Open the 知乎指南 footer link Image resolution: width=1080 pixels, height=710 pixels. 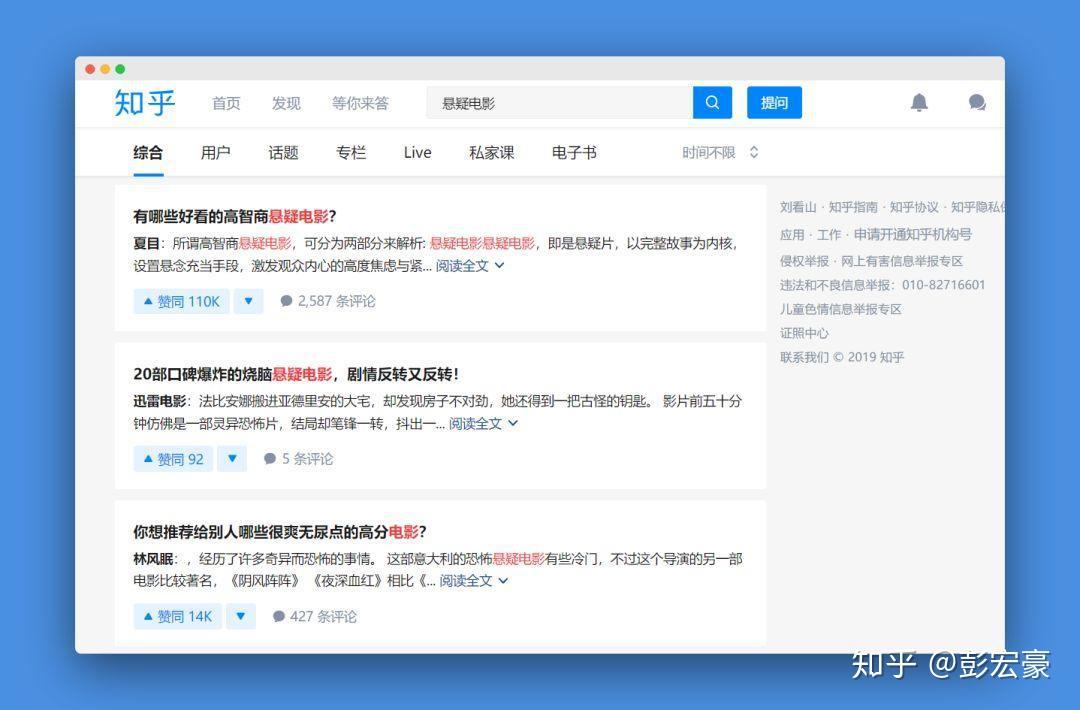pos(853,207)
